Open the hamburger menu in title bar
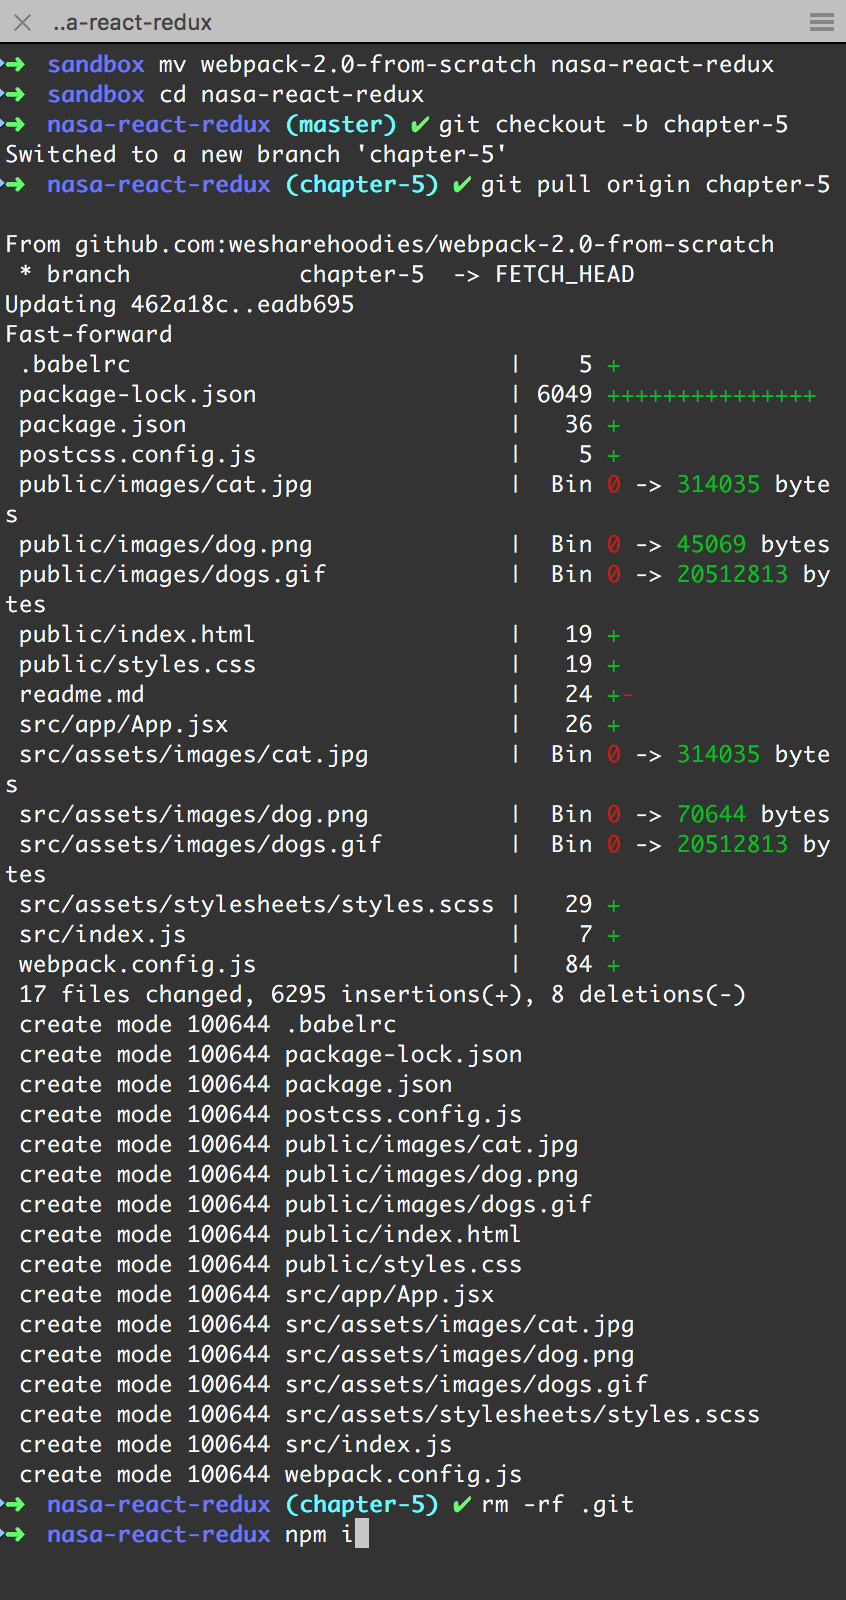This screenshot has width=846, height=1600. [x=822, y=22]
